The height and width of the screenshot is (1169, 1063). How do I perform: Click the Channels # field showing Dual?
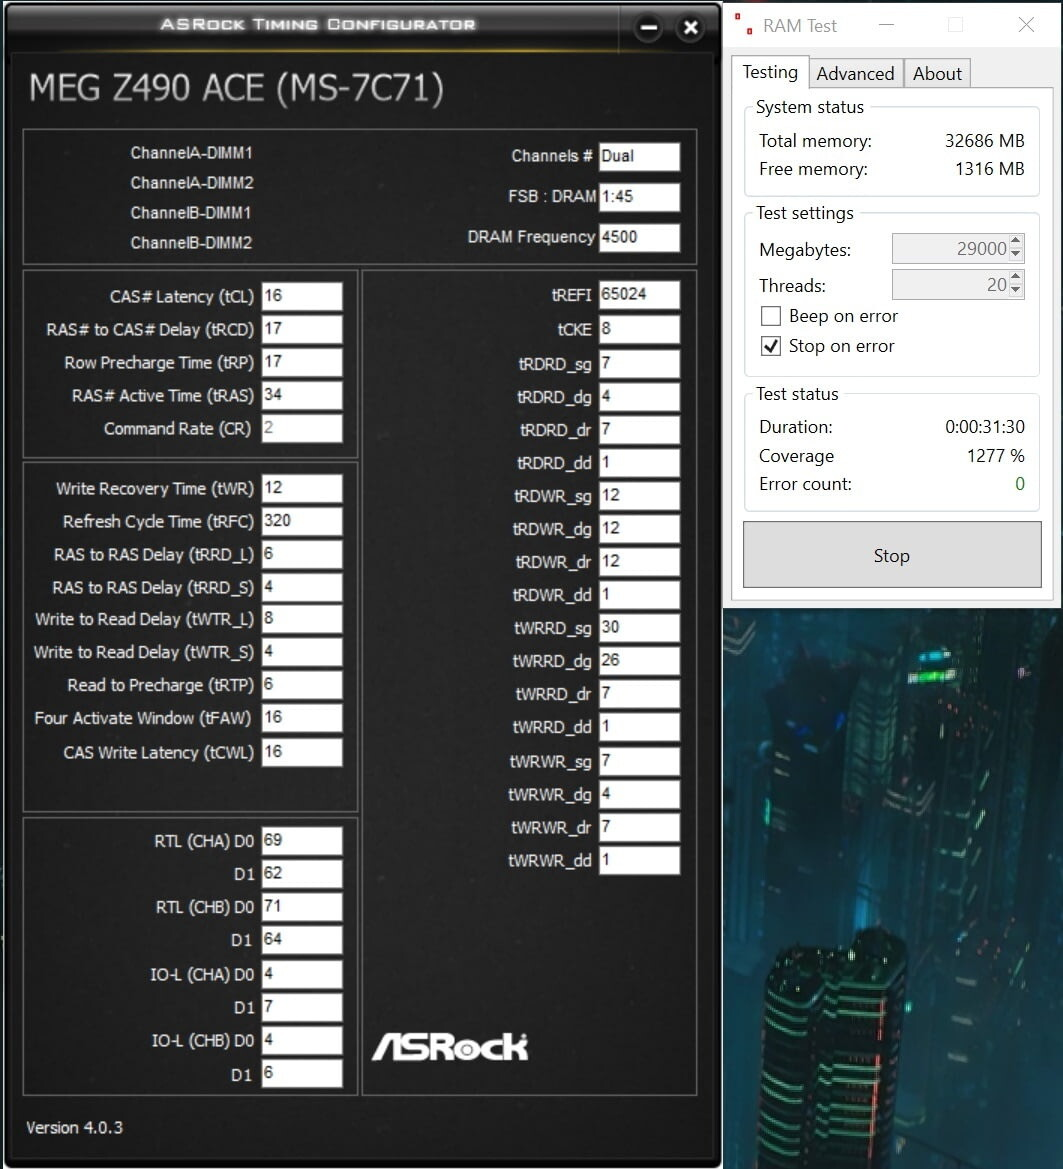click(640, 157)
